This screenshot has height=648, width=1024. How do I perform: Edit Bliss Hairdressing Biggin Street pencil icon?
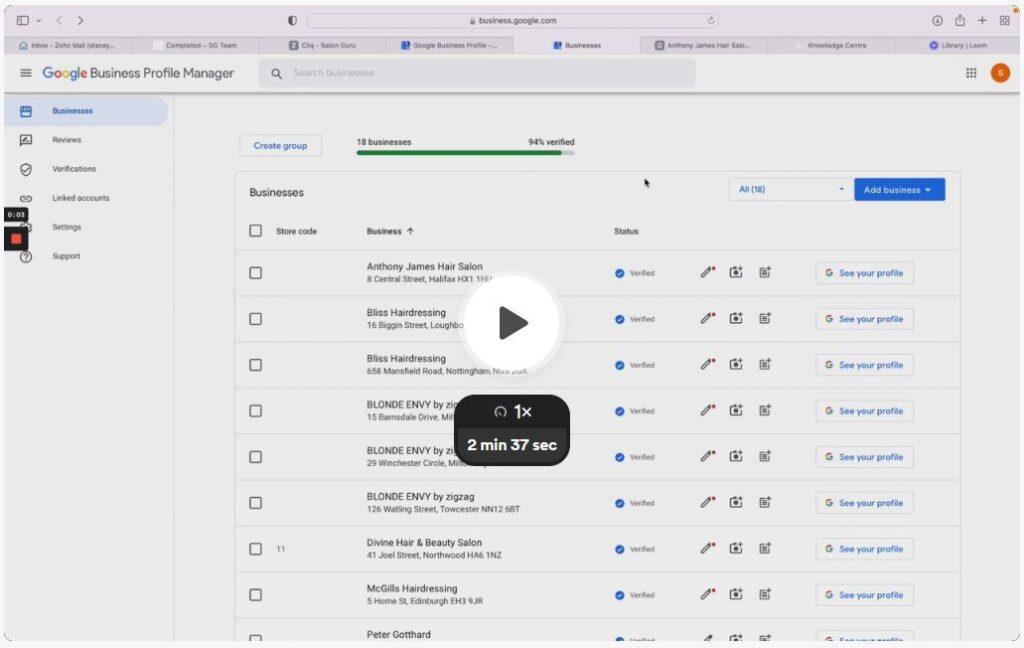707,318
